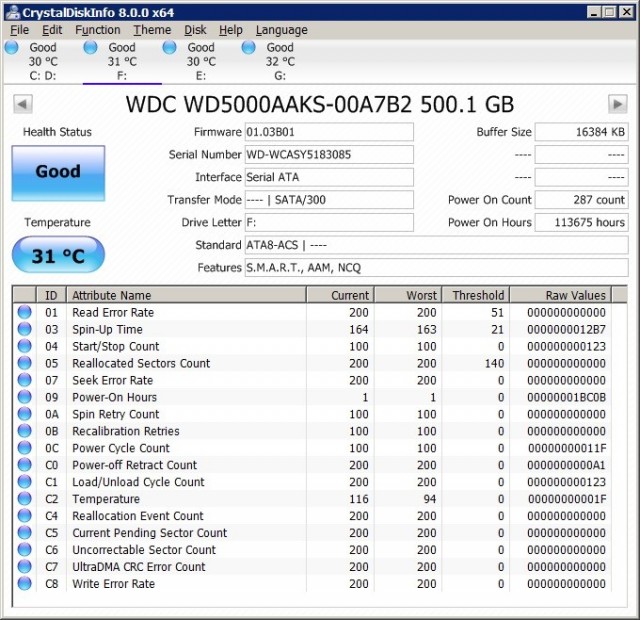Click the Worst column header
Screen dimensions: 640x620
click(x=408, y=295)
